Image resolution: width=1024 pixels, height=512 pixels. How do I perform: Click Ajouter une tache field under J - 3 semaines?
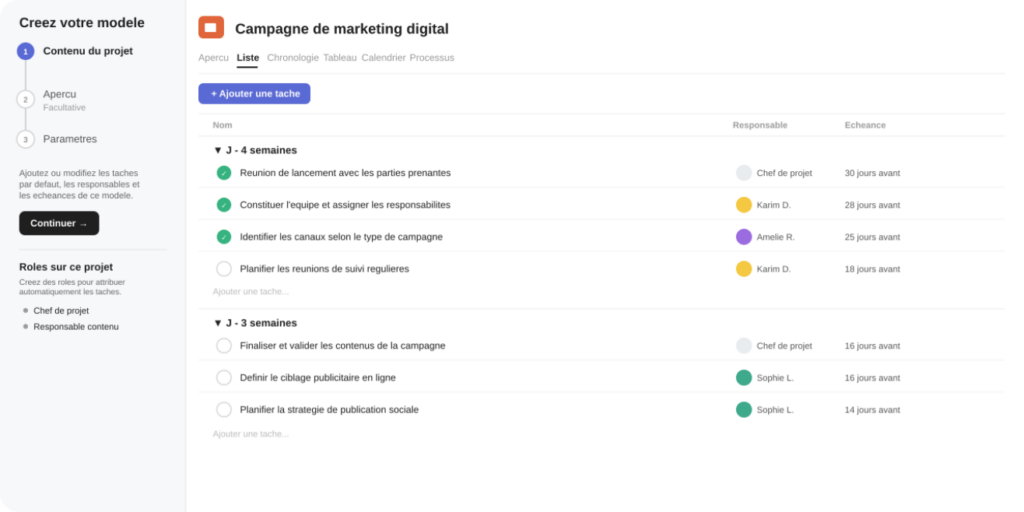251,434
